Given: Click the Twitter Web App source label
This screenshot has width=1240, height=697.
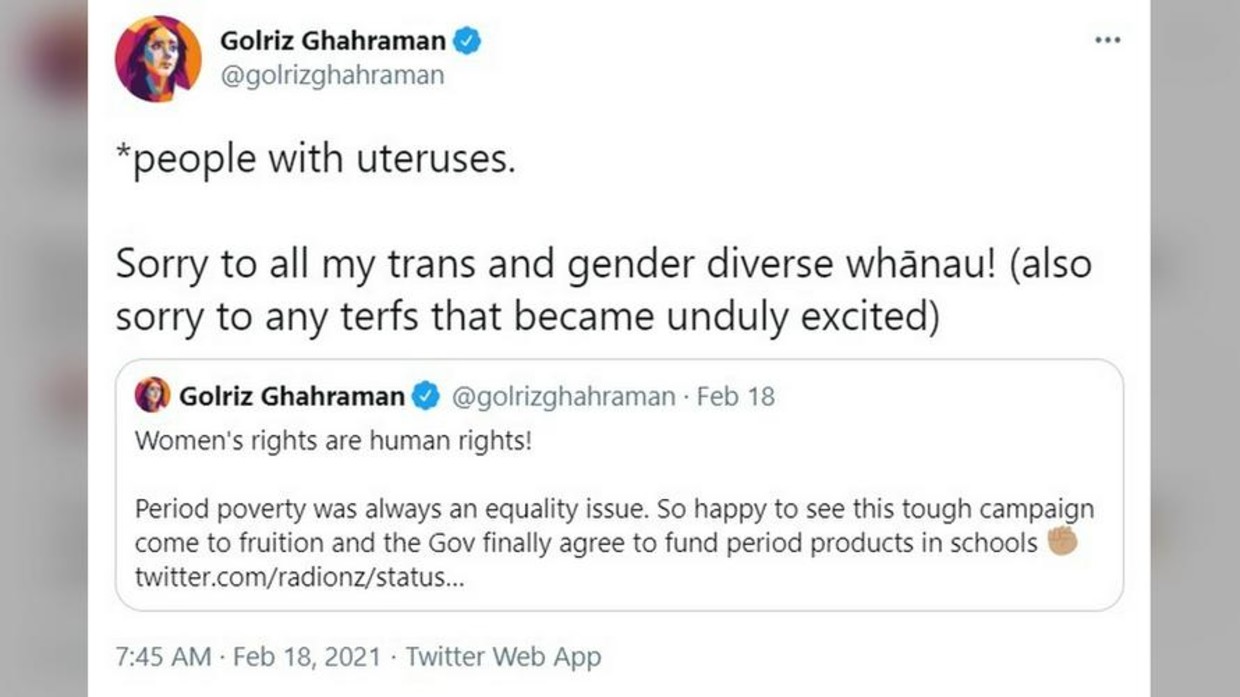Looking at the screenshot, I should pyautogui.click(x=503, y=657).
